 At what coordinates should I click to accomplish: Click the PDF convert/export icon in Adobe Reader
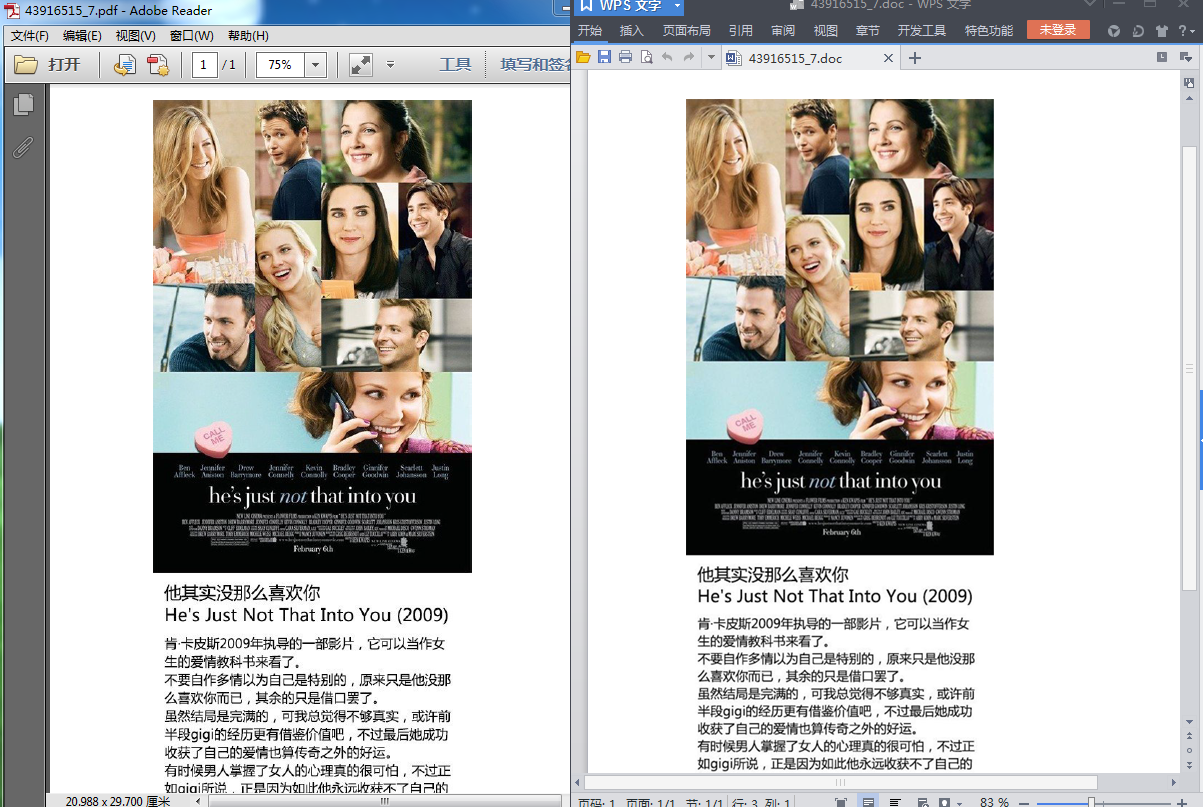[x=125, y=65]
